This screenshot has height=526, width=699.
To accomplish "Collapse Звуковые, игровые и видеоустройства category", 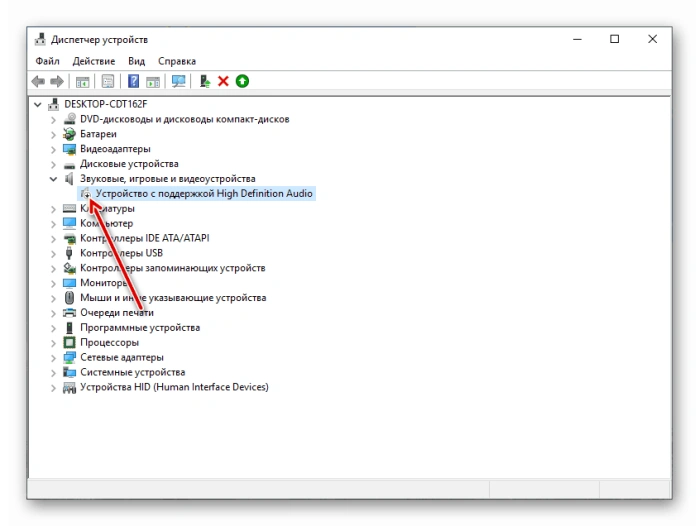I will pos(53,179).
